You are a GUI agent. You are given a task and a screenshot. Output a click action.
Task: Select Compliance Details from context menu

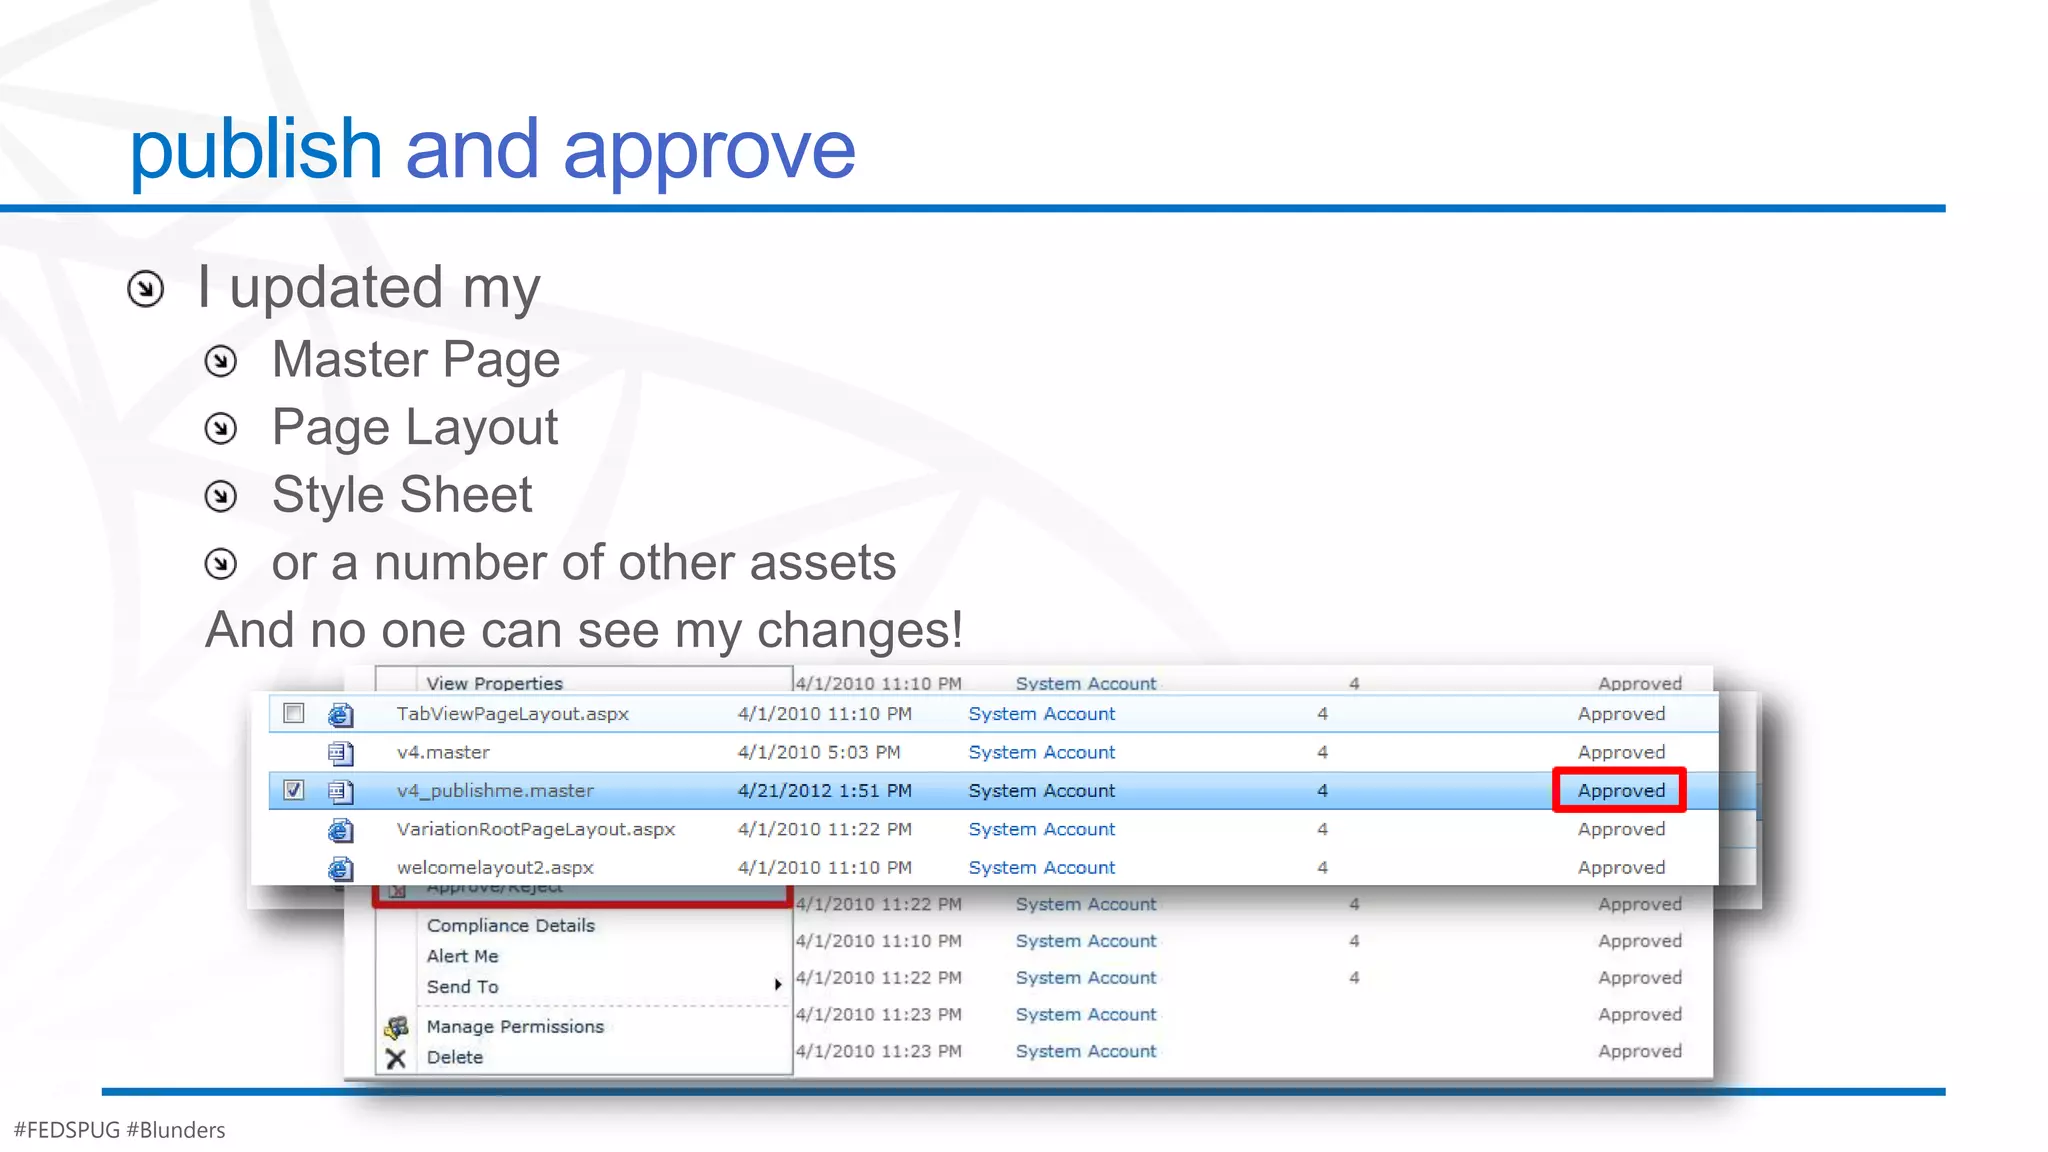click(510, 926)
